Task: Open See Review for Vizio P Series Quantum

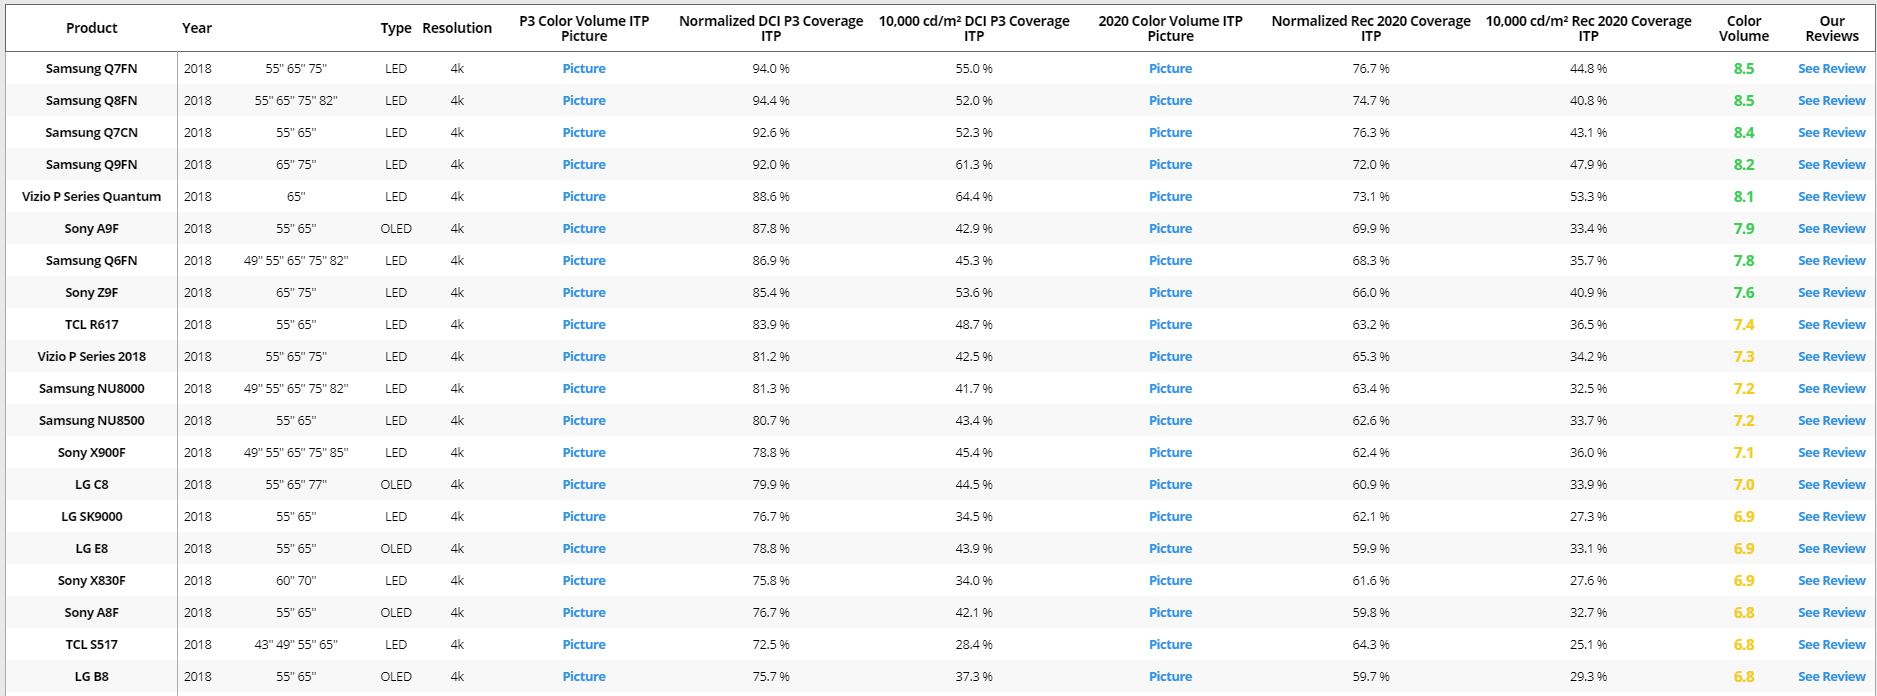Action: click(x=1831, y=197)
